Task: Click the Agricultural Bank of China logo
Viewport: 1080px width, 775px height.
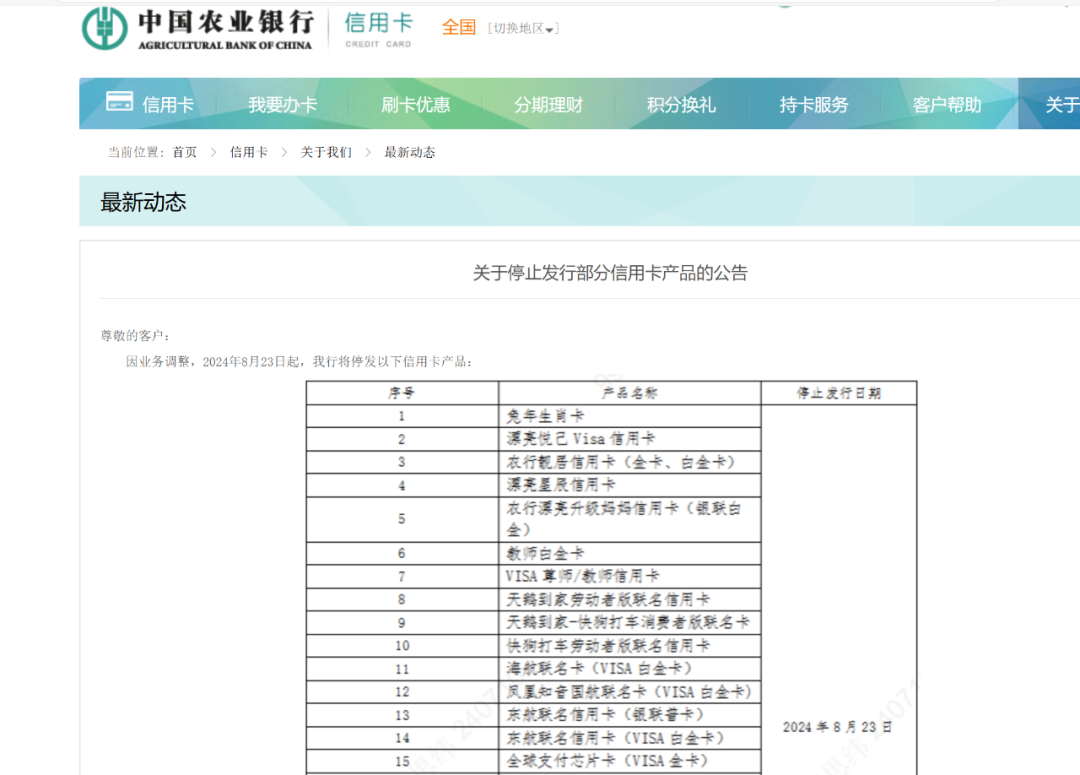Action: [x=195, y=28]
